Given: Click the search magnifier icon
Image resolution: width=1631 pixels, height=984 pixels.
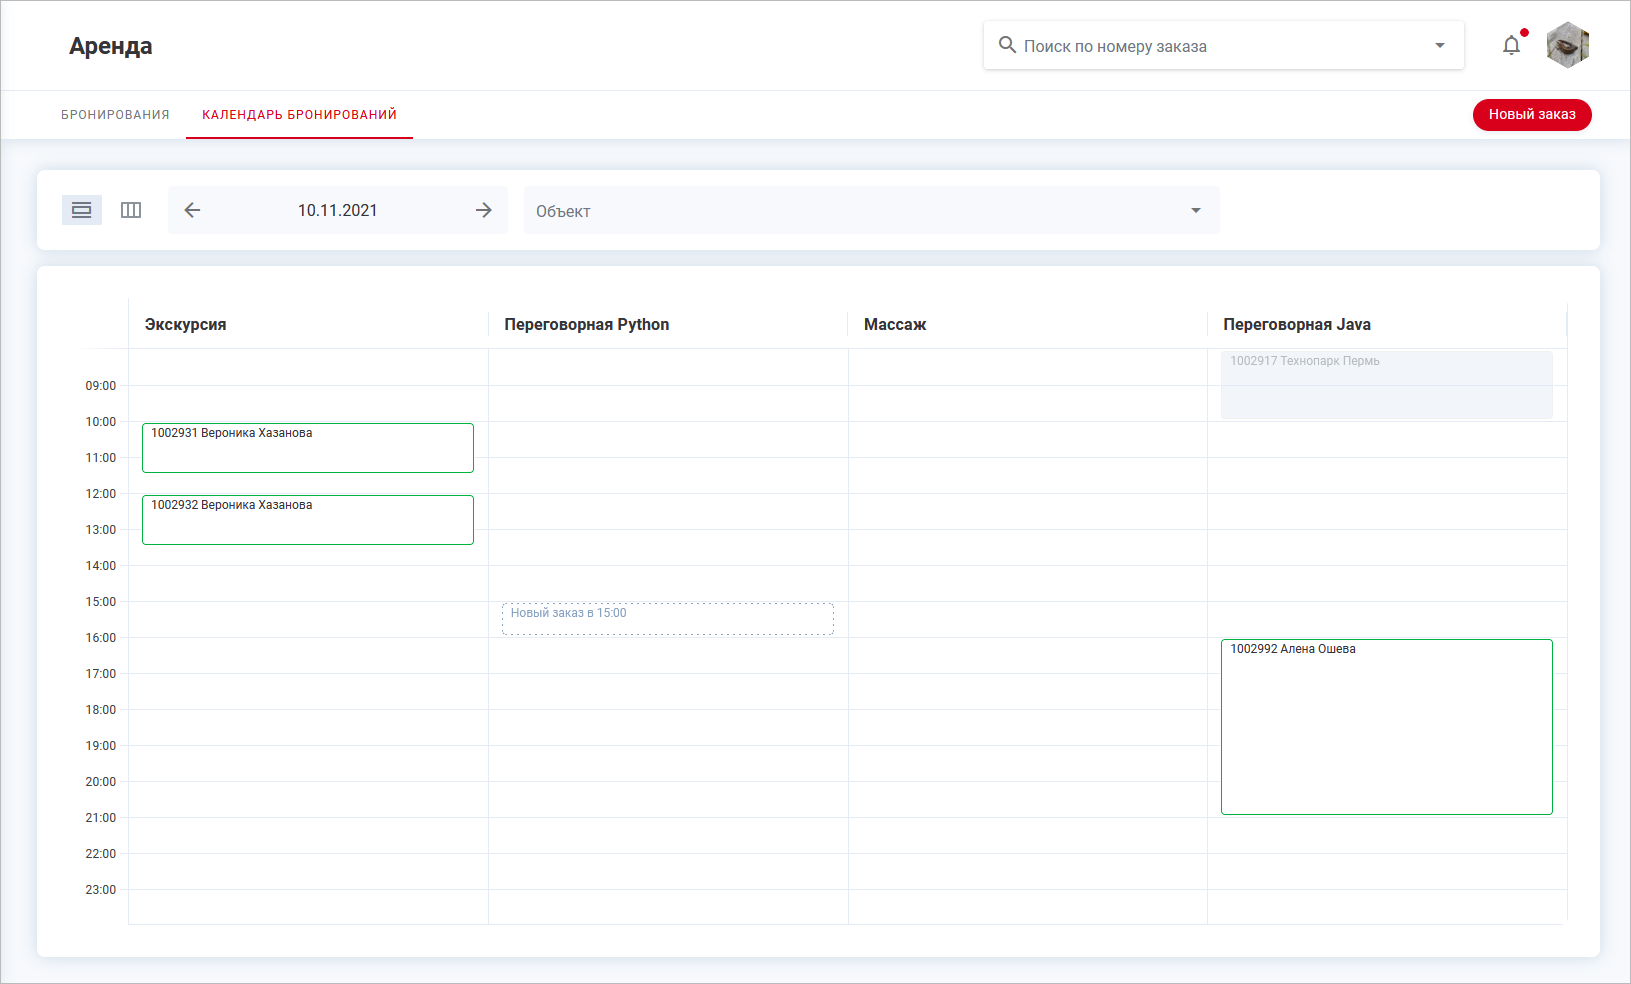Looking at the screenshot, I should click(1007, 46).
